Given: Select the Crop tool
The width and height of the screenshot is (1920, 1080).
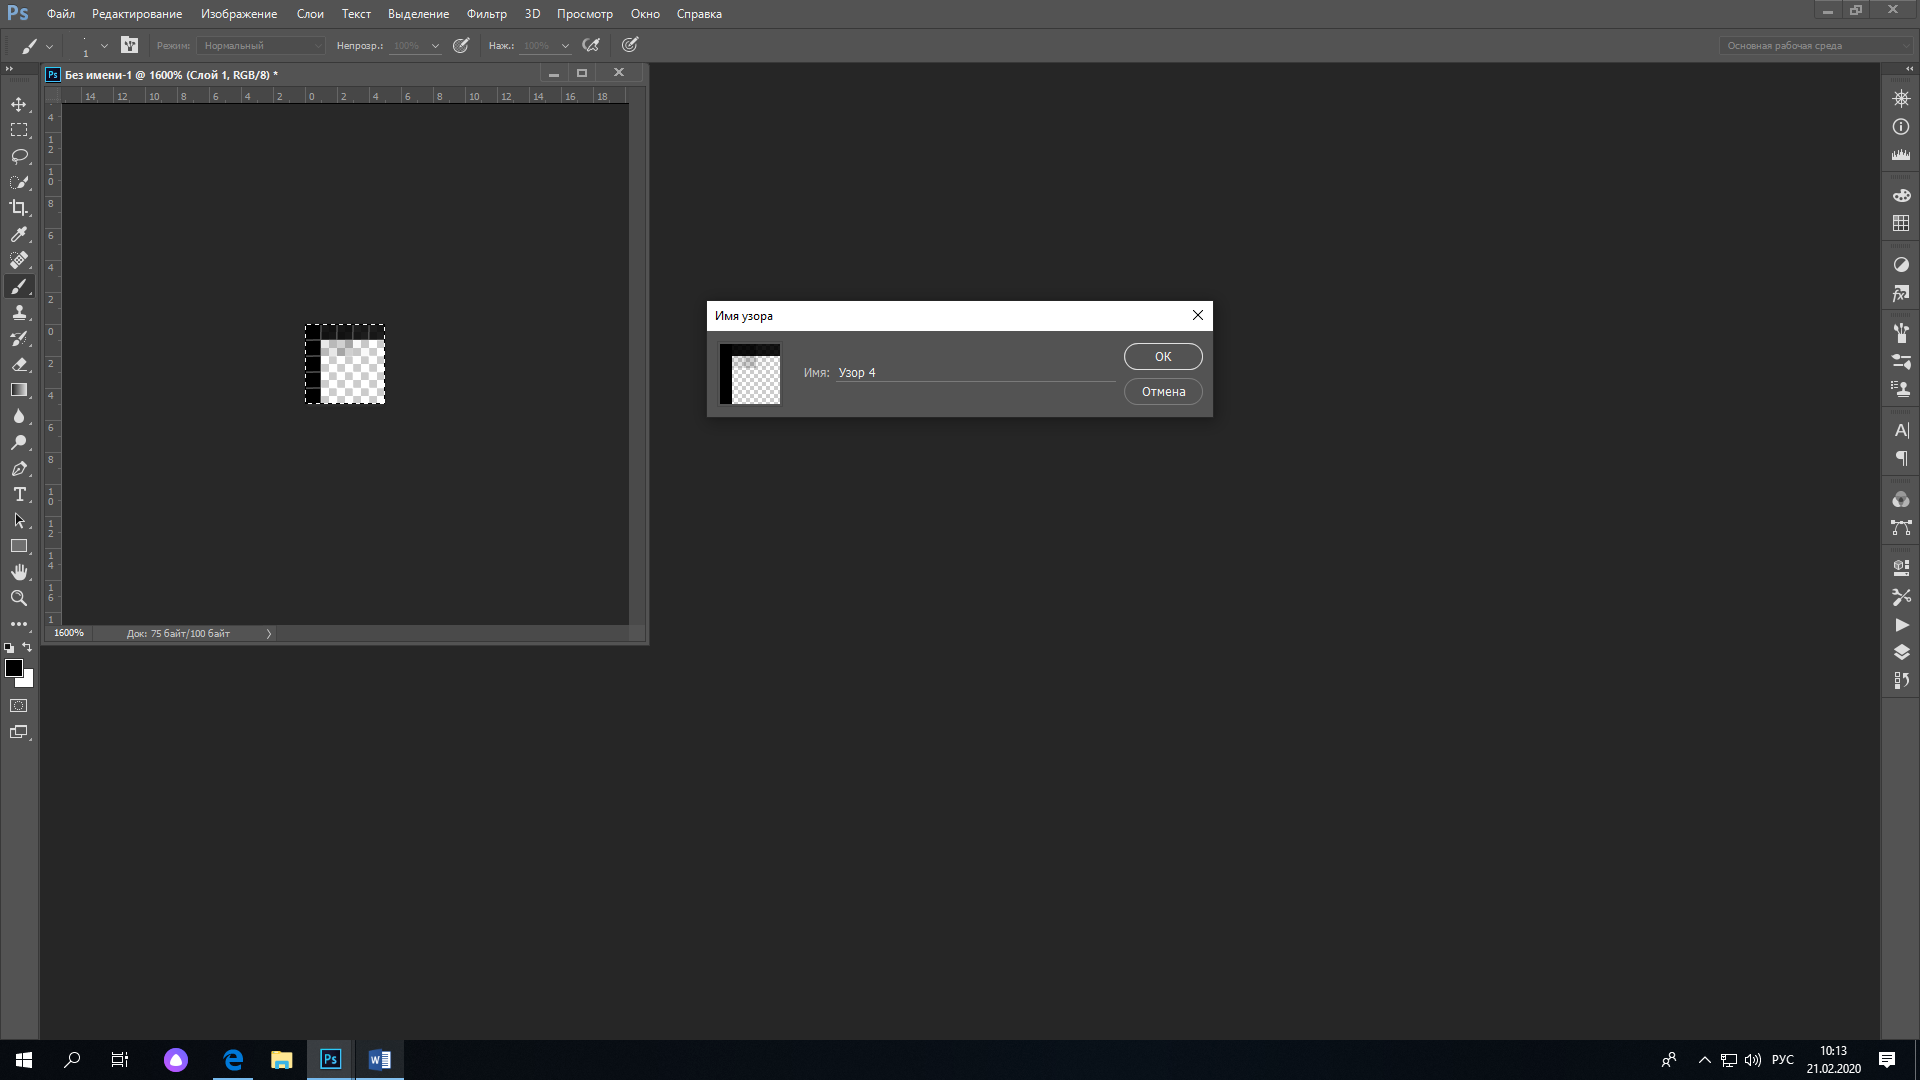Looking at the screenshot, I should pos(19,208).
